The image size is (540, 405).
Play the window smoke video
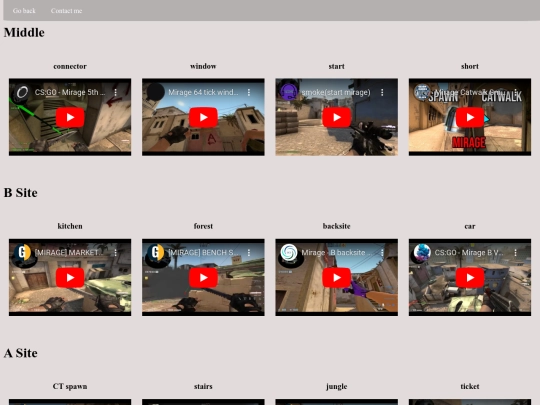point(203,117)
